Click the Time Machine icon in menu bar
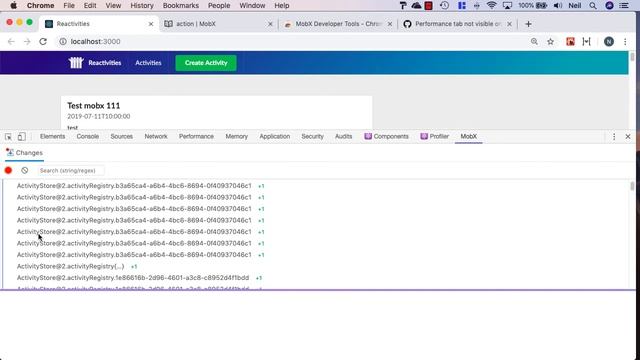The image size is (640, 360). click(444, 5)
